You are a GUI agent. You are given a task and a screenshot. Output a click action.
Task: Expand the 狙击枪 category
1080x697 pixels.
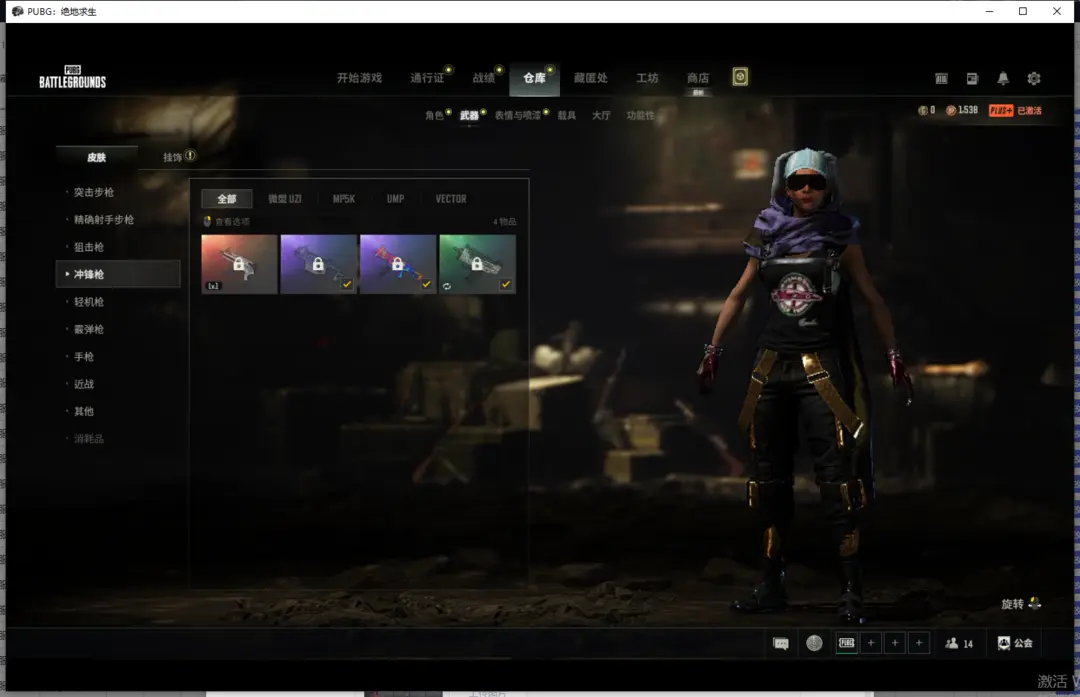click(89, 247)
